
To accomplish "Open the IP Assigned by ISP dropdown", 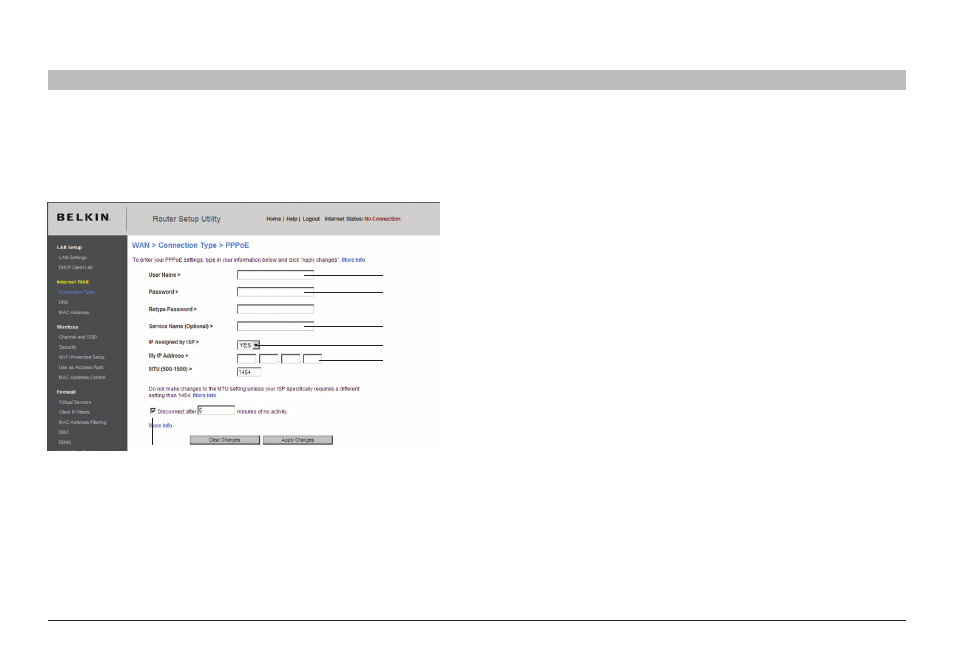I will pos(248,345).
